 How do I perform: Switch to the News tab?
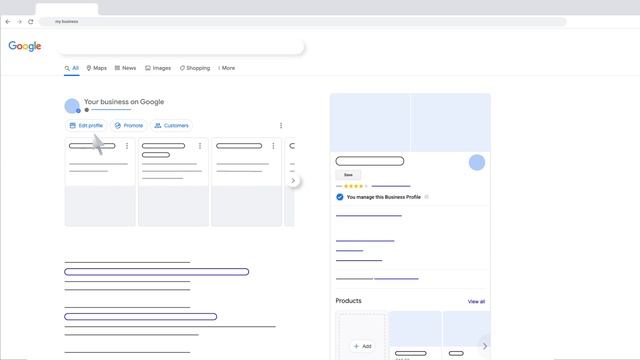tap(125, 68)
